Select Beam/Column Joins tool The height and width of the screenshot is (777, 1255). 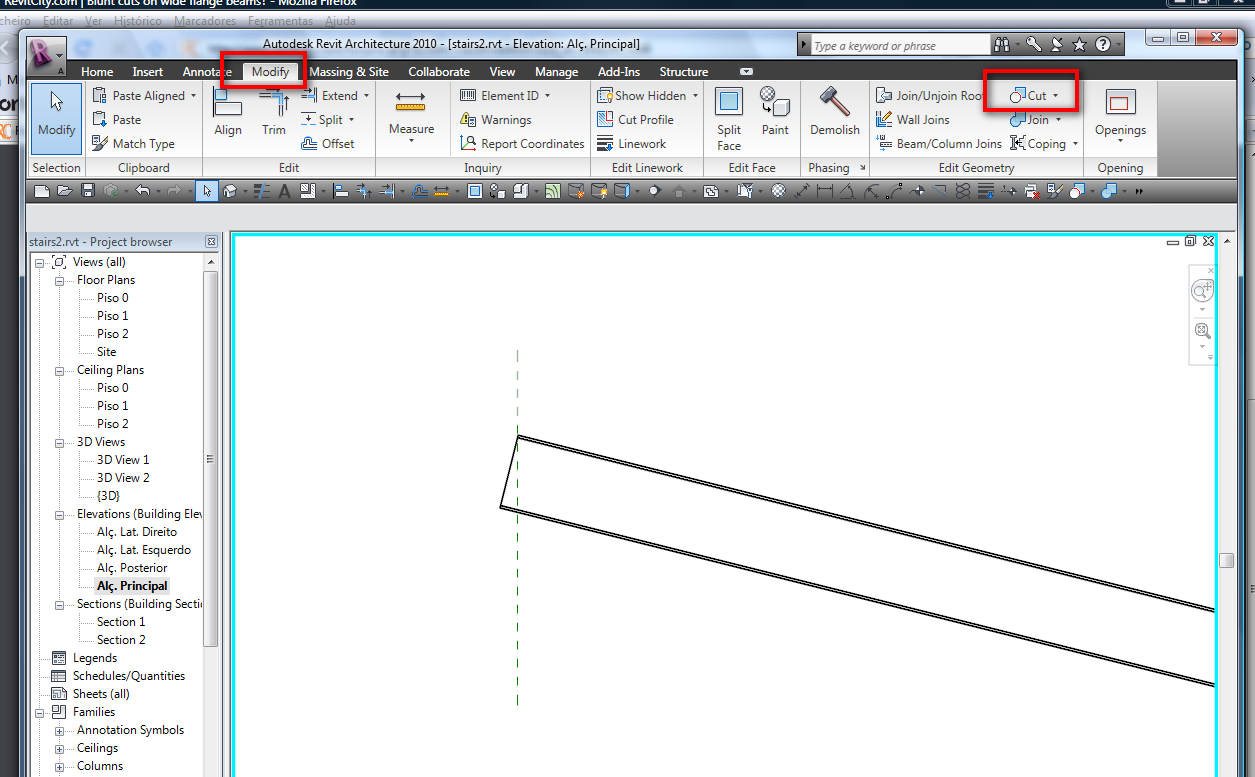(938, 144)
